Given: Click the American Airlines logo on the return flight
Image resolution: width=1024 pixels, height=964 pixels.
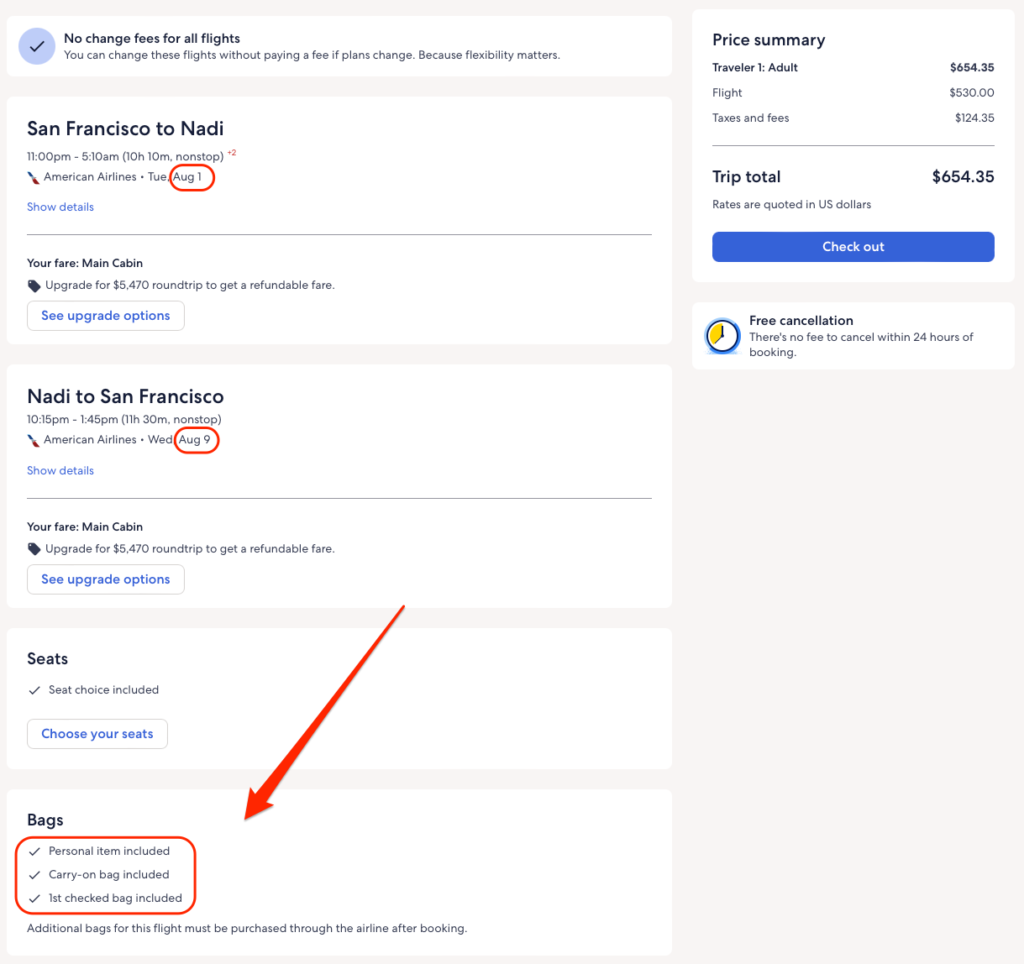Looking at the screenshot, I should pos(34,440).
